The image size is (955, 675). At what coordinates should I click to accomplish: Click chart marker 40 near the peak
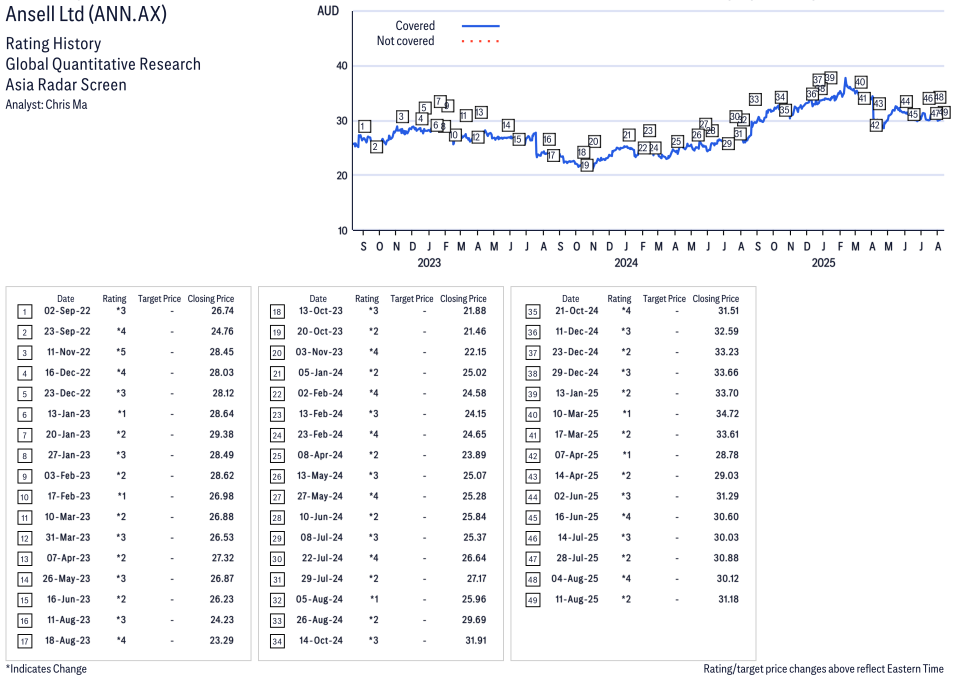pos(860,82)
